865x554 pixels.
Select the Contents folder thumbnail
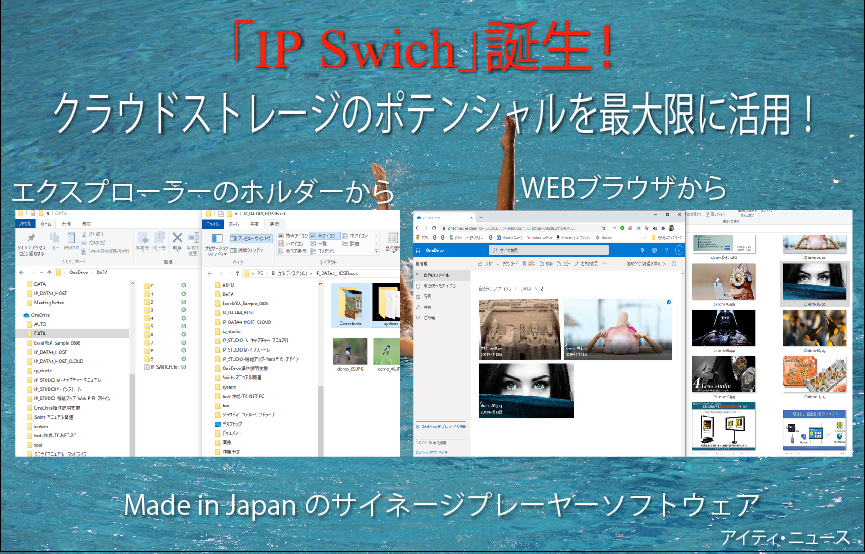351,305
